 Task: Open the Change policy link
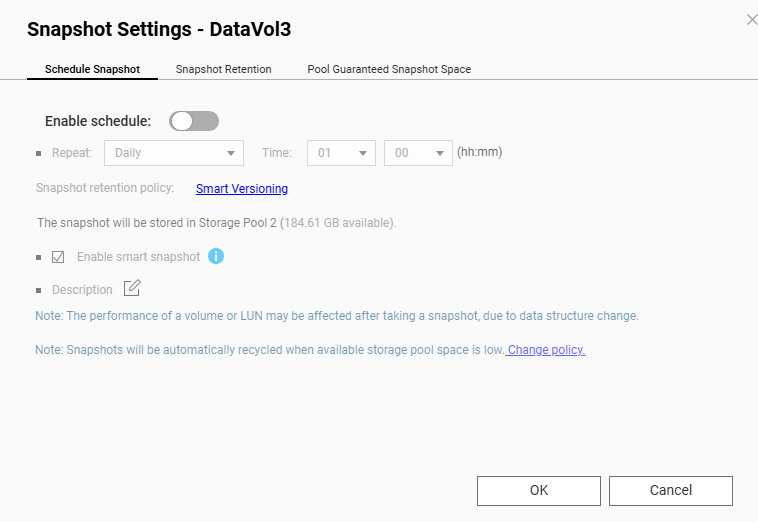546,350
